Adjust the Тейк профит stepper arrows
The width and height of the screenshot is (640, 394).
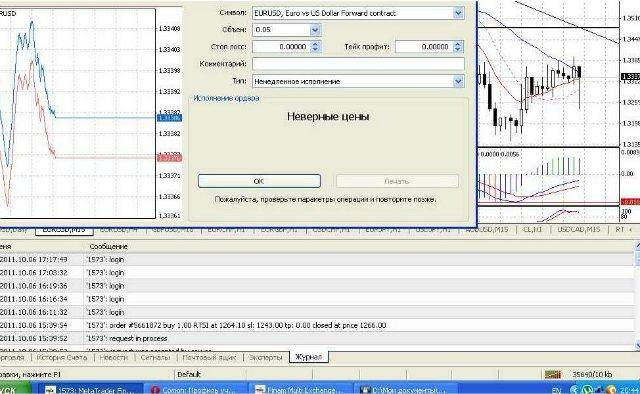[x=458, y=47]
